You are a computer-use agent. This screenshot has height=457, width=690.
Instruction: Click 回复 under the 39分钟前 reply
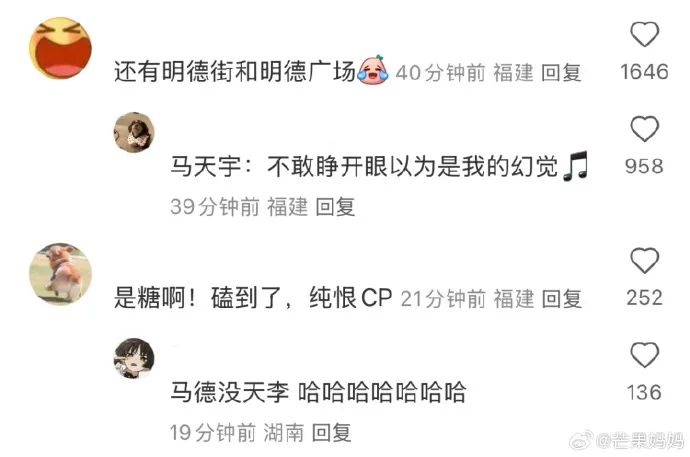coord(335,206)
